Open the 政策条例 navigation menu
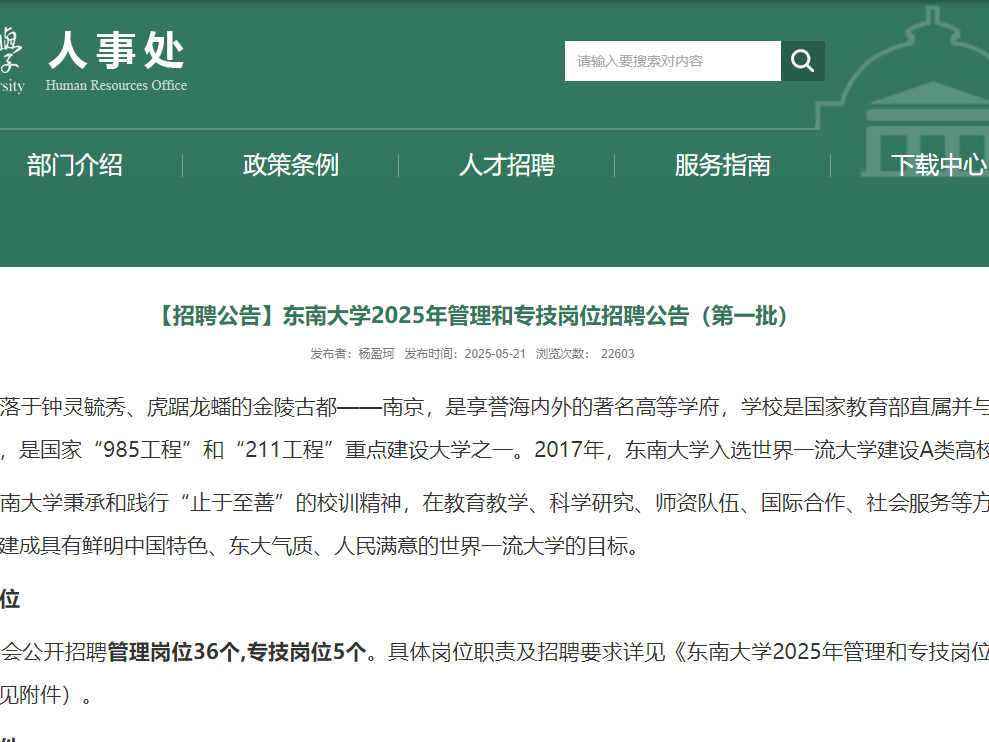The height and width of the screenshot is (742, 989). [291, 165]
